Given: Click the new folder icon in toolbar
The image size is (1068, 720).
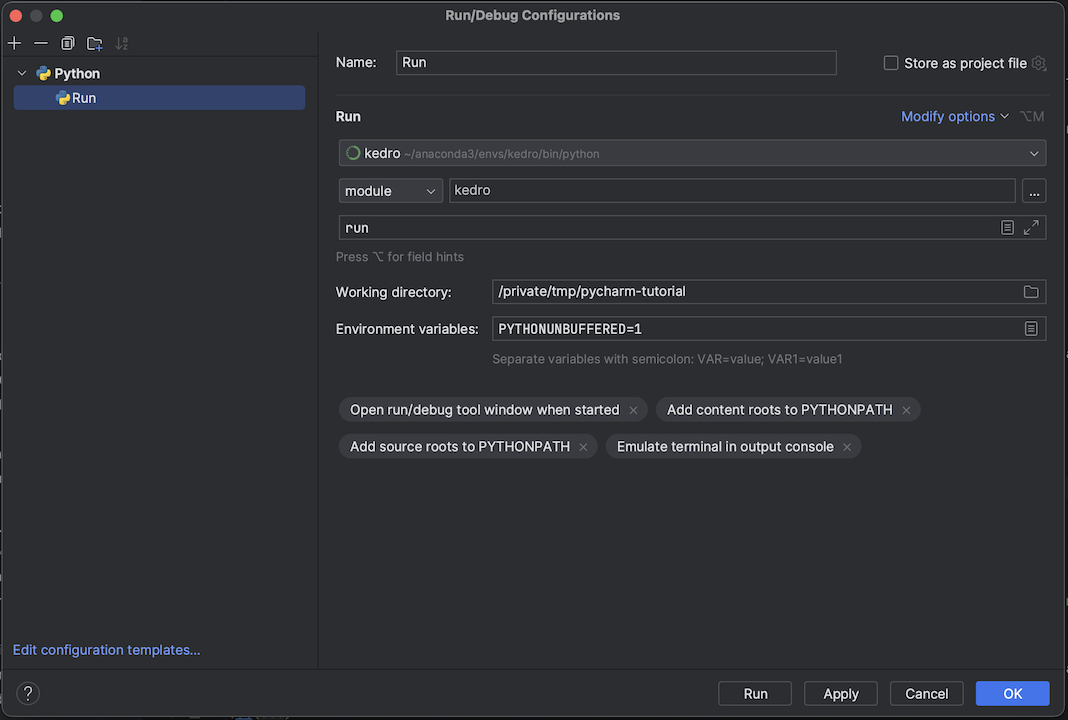Looking at the screenshot, I should (95, 43).
